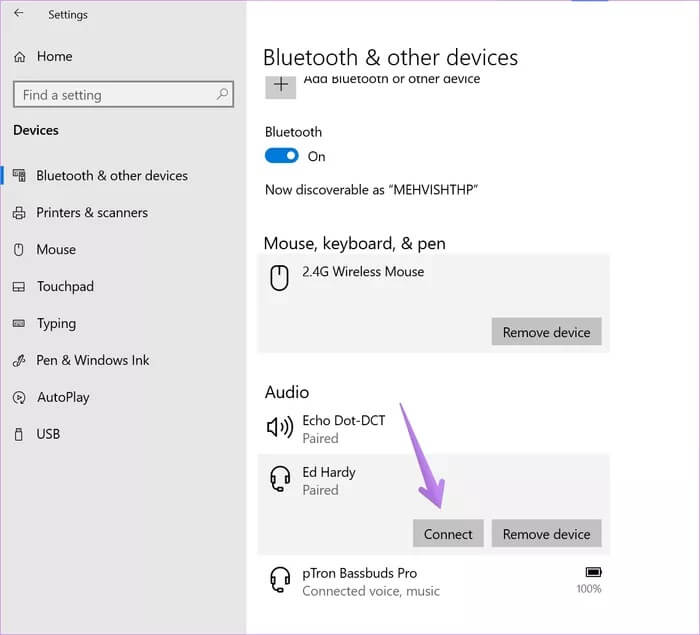Screen dimensions: 700x635
Task: Click the search magnifier icon
Action: tap(222, 94)
